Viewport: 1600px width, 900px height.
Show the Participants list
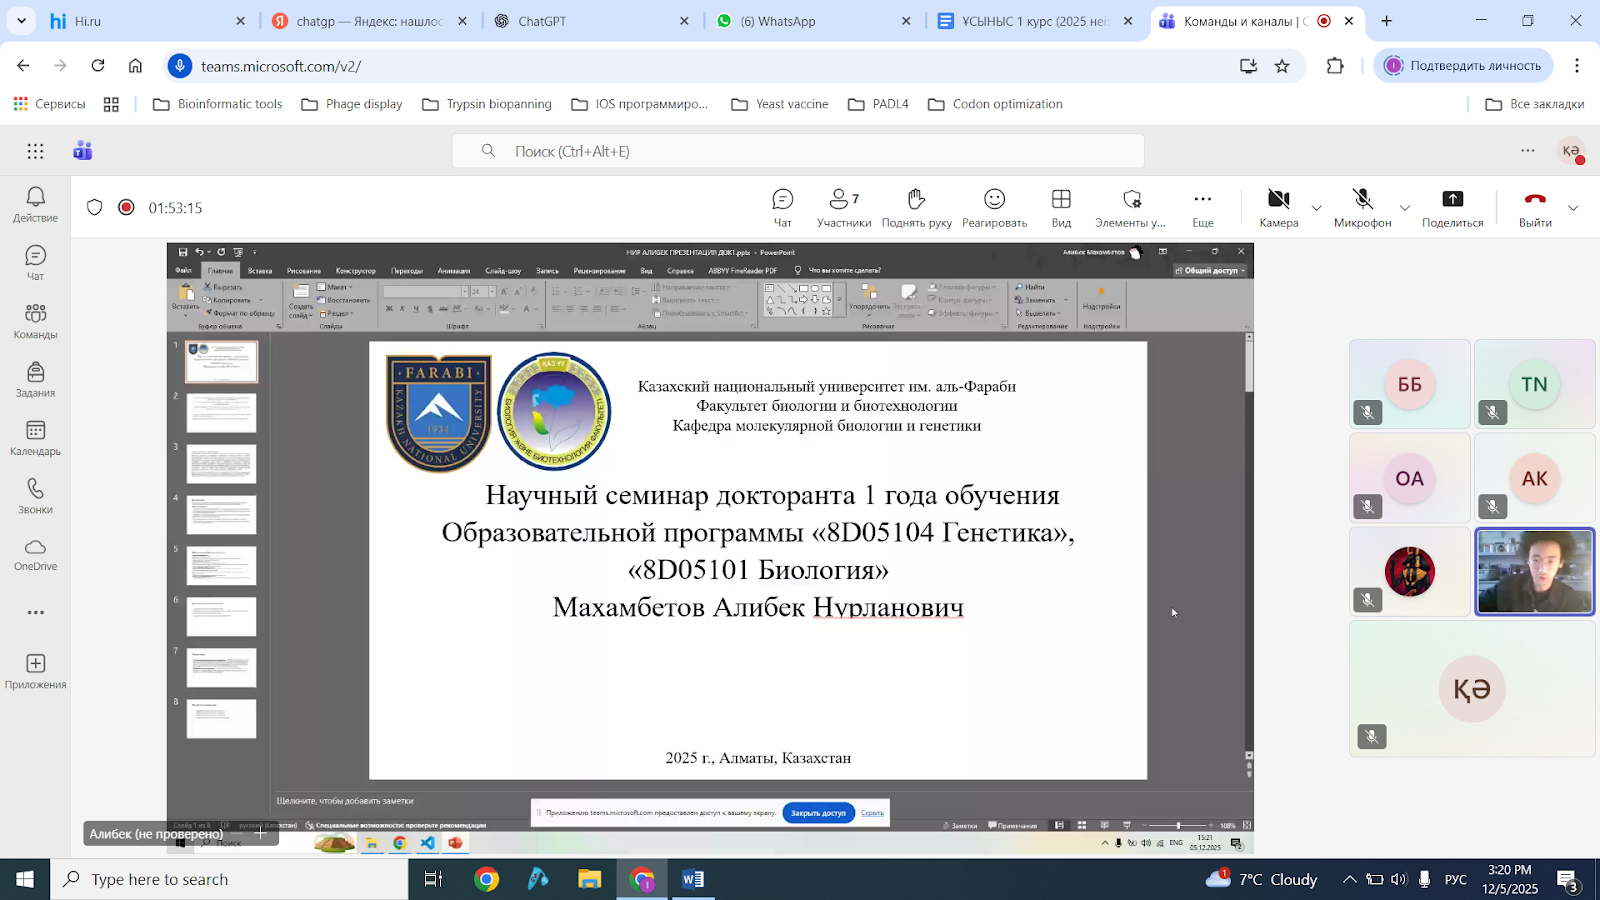(x=843, y=207)
